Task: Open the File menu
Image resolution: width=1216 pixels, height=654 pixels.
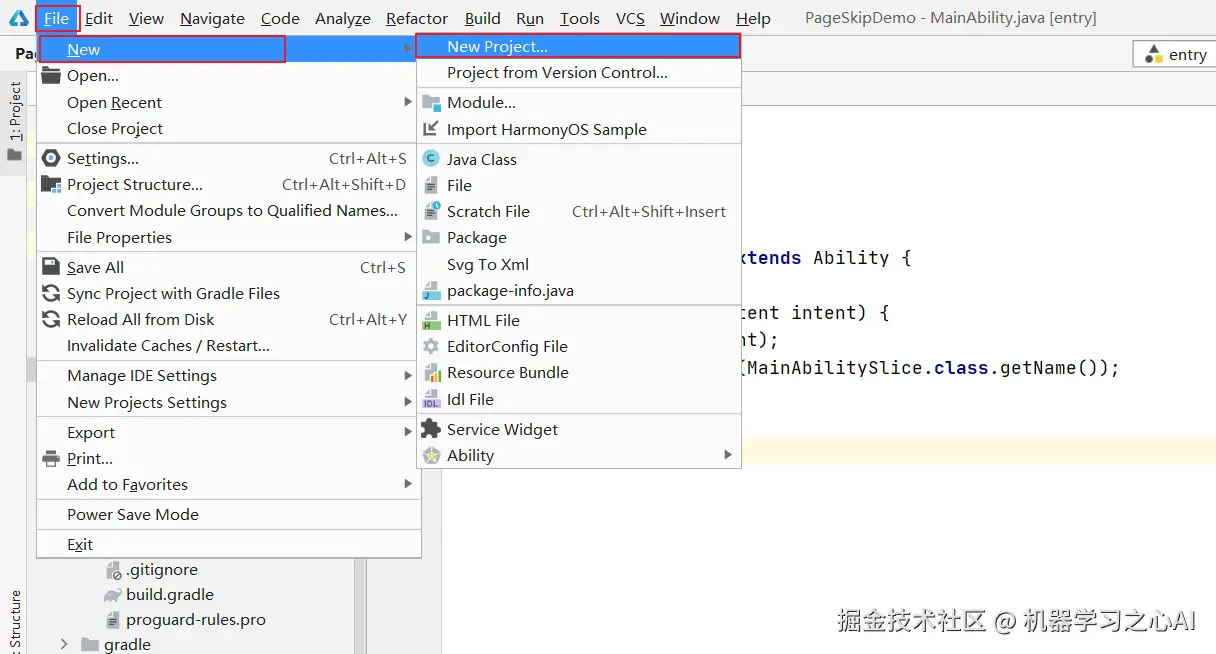Action: click(57, 18)
